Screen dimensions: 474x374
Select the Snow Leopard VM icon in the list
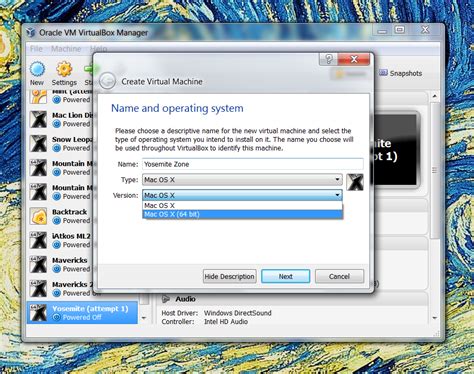[38, 144]
